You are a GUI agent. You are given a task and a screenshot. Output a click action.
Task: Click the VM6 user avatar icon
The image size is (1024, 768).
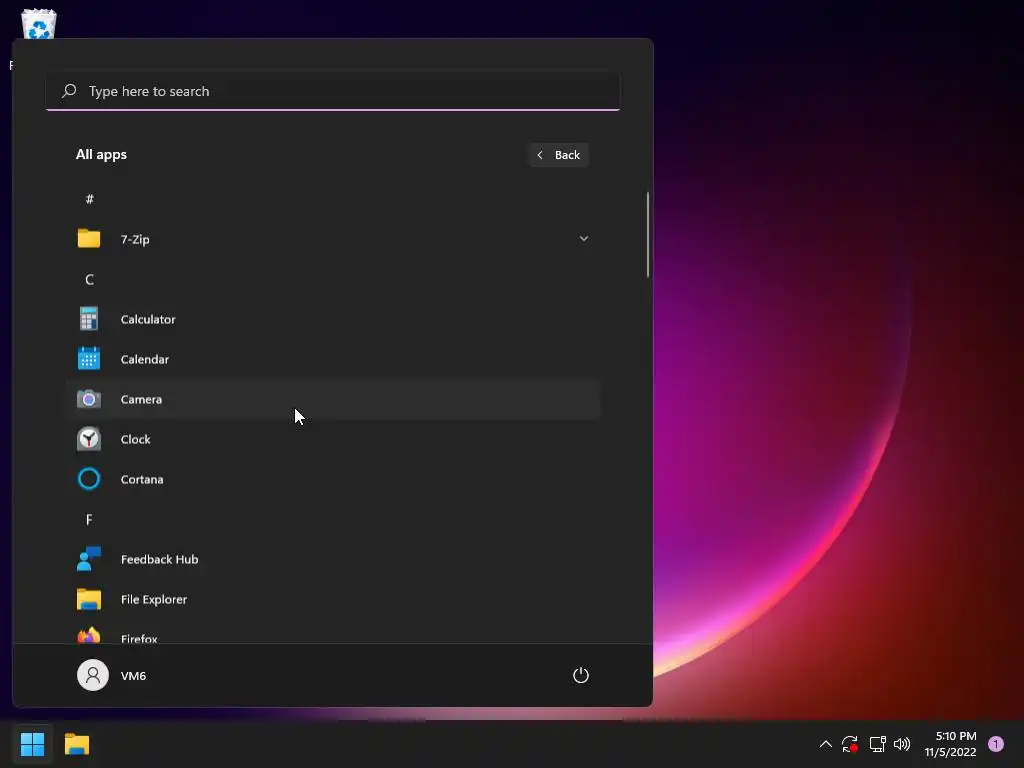coord(93,675)
